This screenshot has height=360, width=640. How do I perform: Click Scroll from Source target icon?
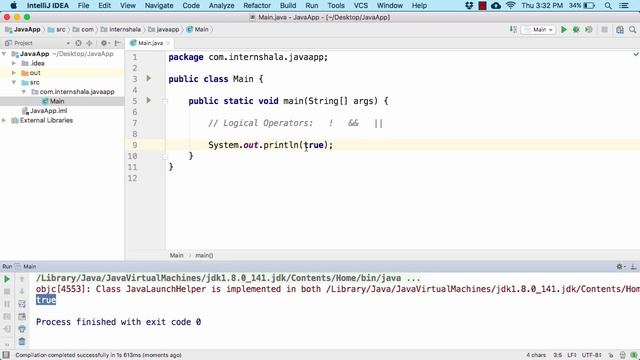click(x=78, y=43)
